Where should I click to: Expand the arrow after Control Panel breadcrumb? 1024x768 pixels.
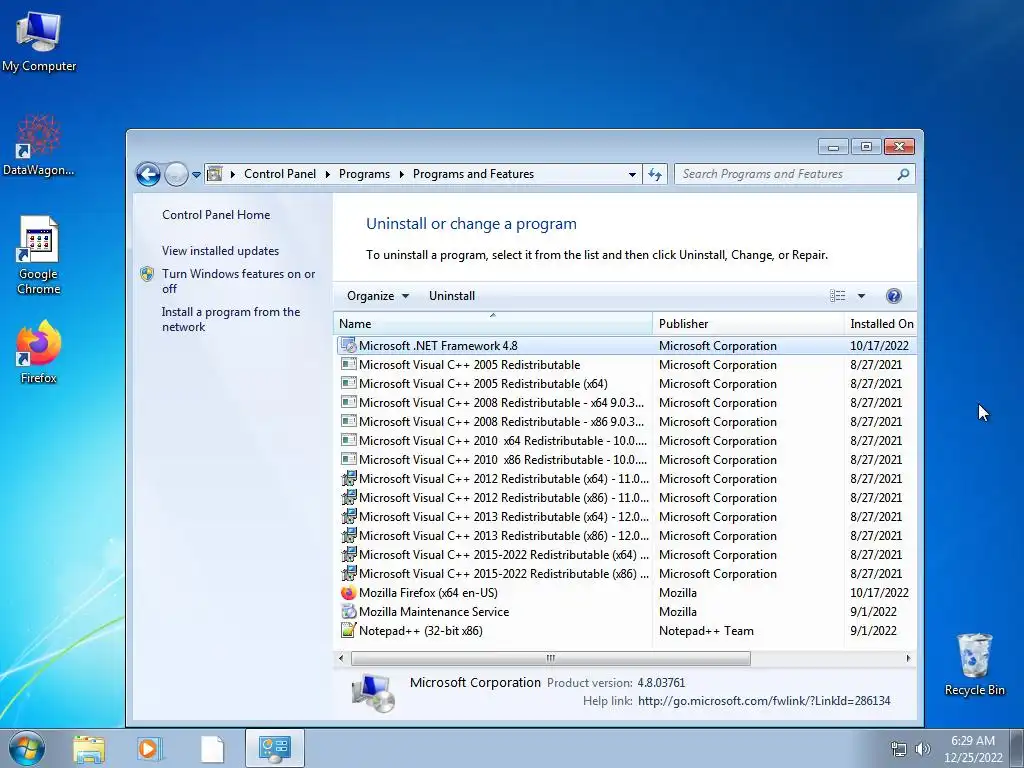click(327, 174)
